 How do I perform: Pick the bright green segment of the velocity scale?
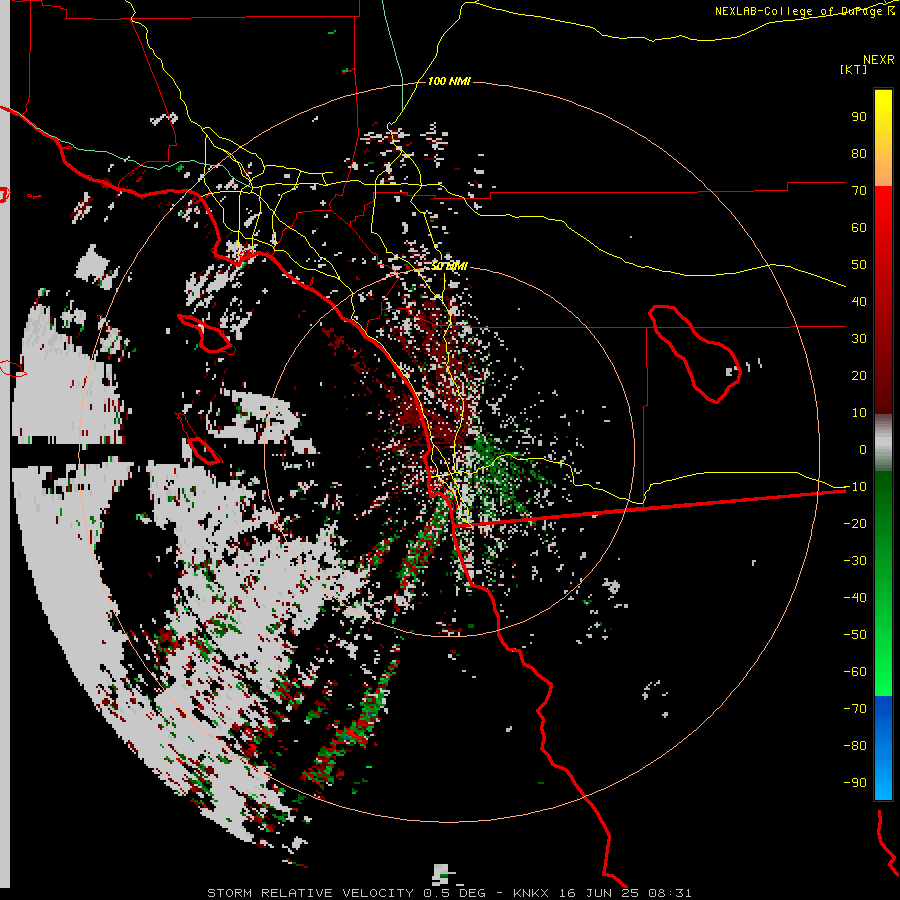[883, 660]
